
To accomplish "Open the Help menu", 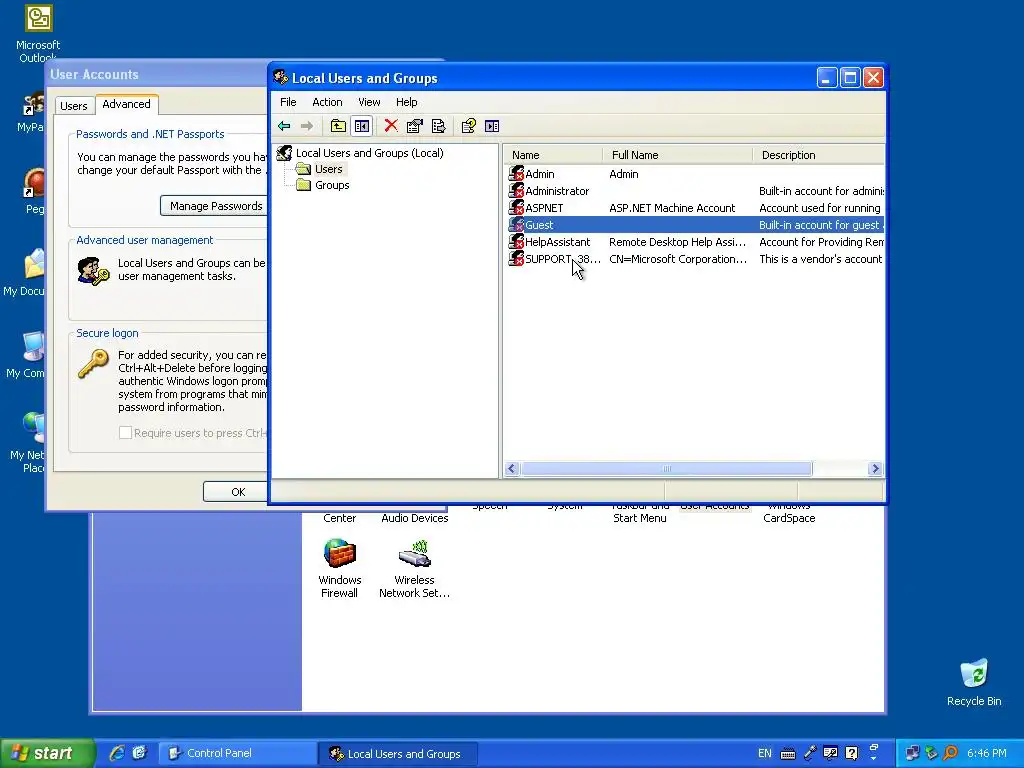I will pyautogui.click(x=406, y=102).
